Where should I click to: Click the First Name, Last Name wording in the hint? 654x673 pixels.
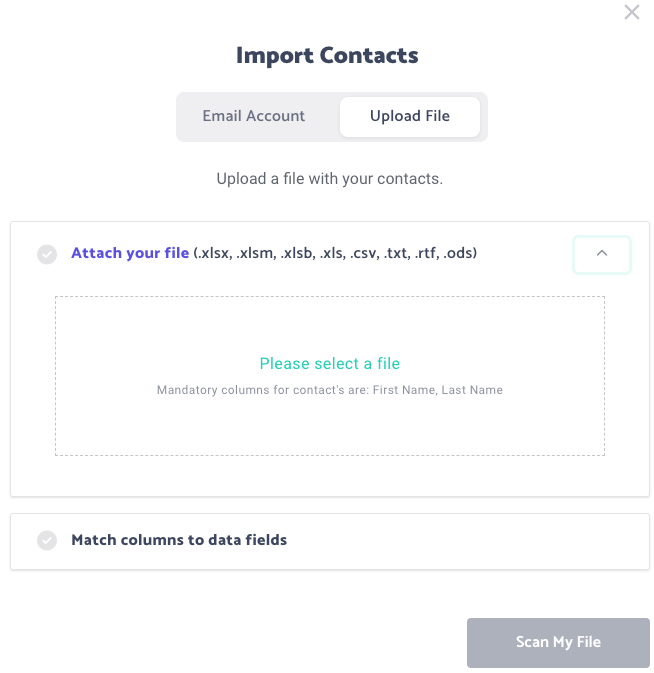point(438,390)
